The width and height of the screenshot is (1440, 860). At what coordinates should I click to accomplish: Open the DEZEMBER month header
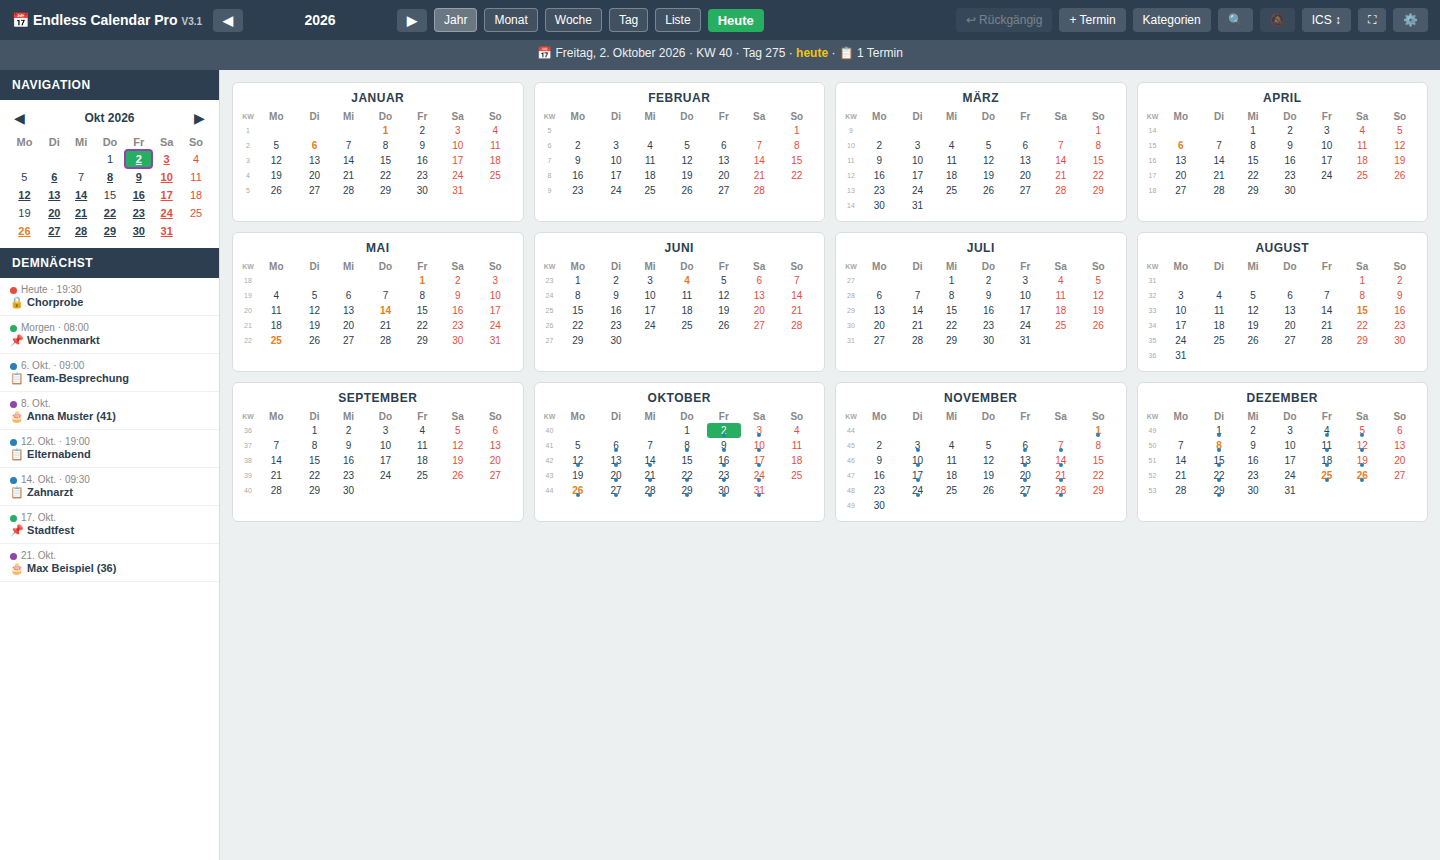pyautogui.click(x=1282, y=398)
